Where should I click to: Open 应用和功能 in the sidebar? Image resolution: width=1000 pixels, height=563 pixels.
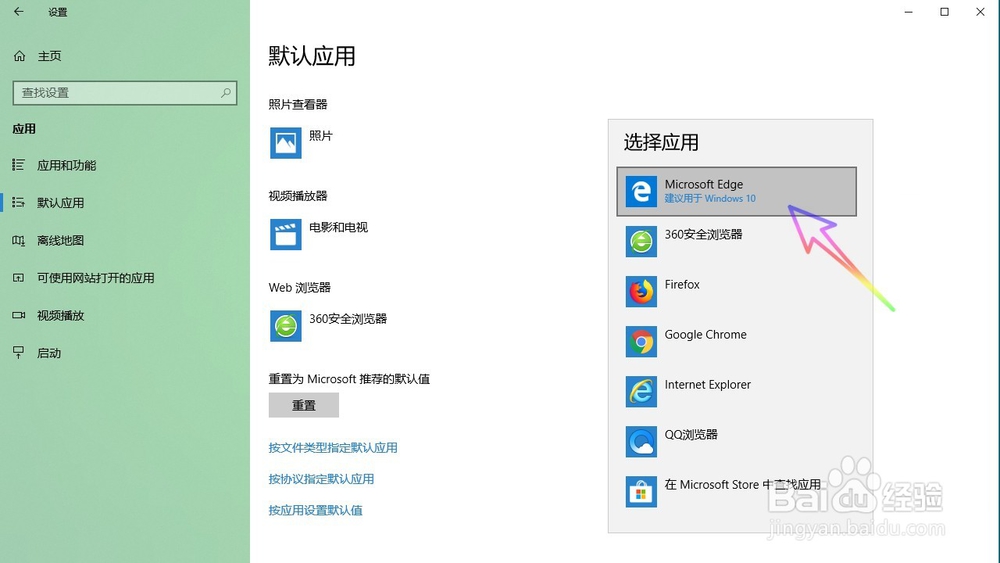pos(66,165)
